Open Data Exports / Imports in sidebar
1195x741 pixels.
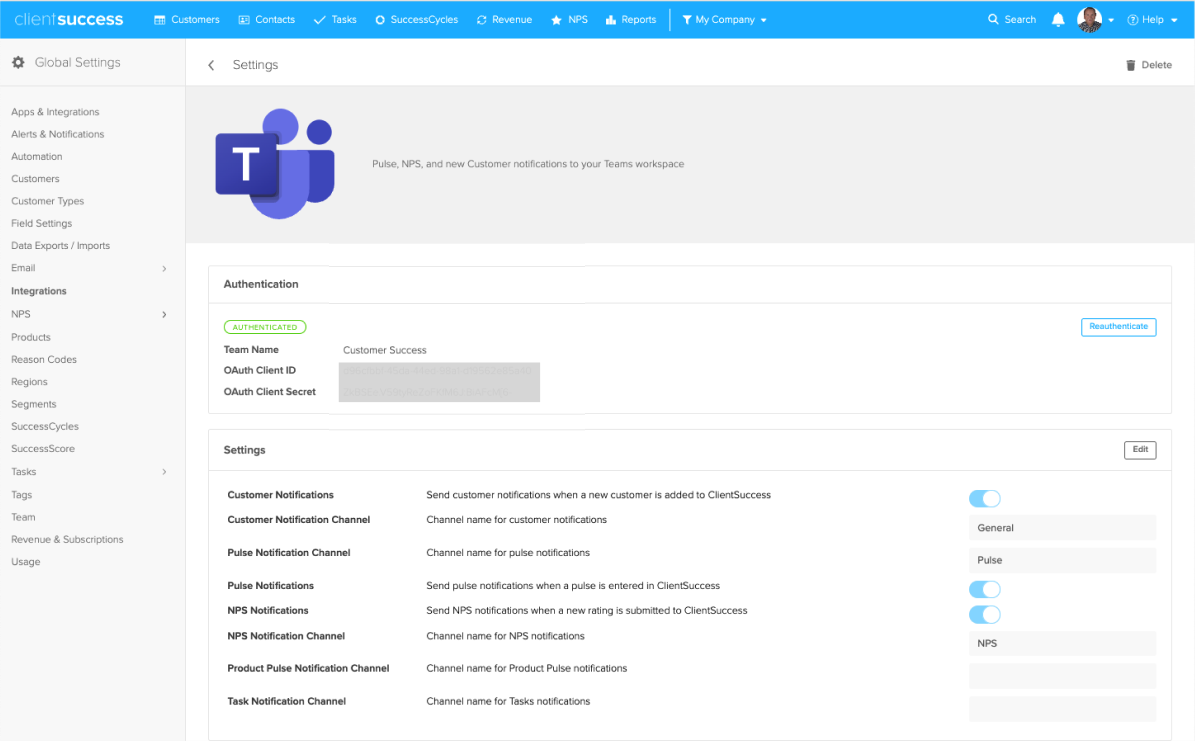60,245
